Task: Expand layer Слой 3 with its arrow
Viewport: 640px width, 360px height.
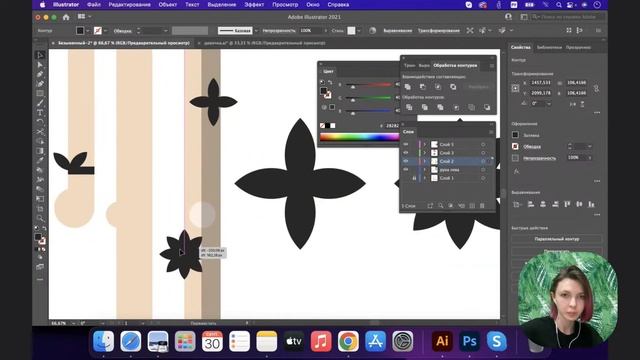Action: (x=424, y=153)
